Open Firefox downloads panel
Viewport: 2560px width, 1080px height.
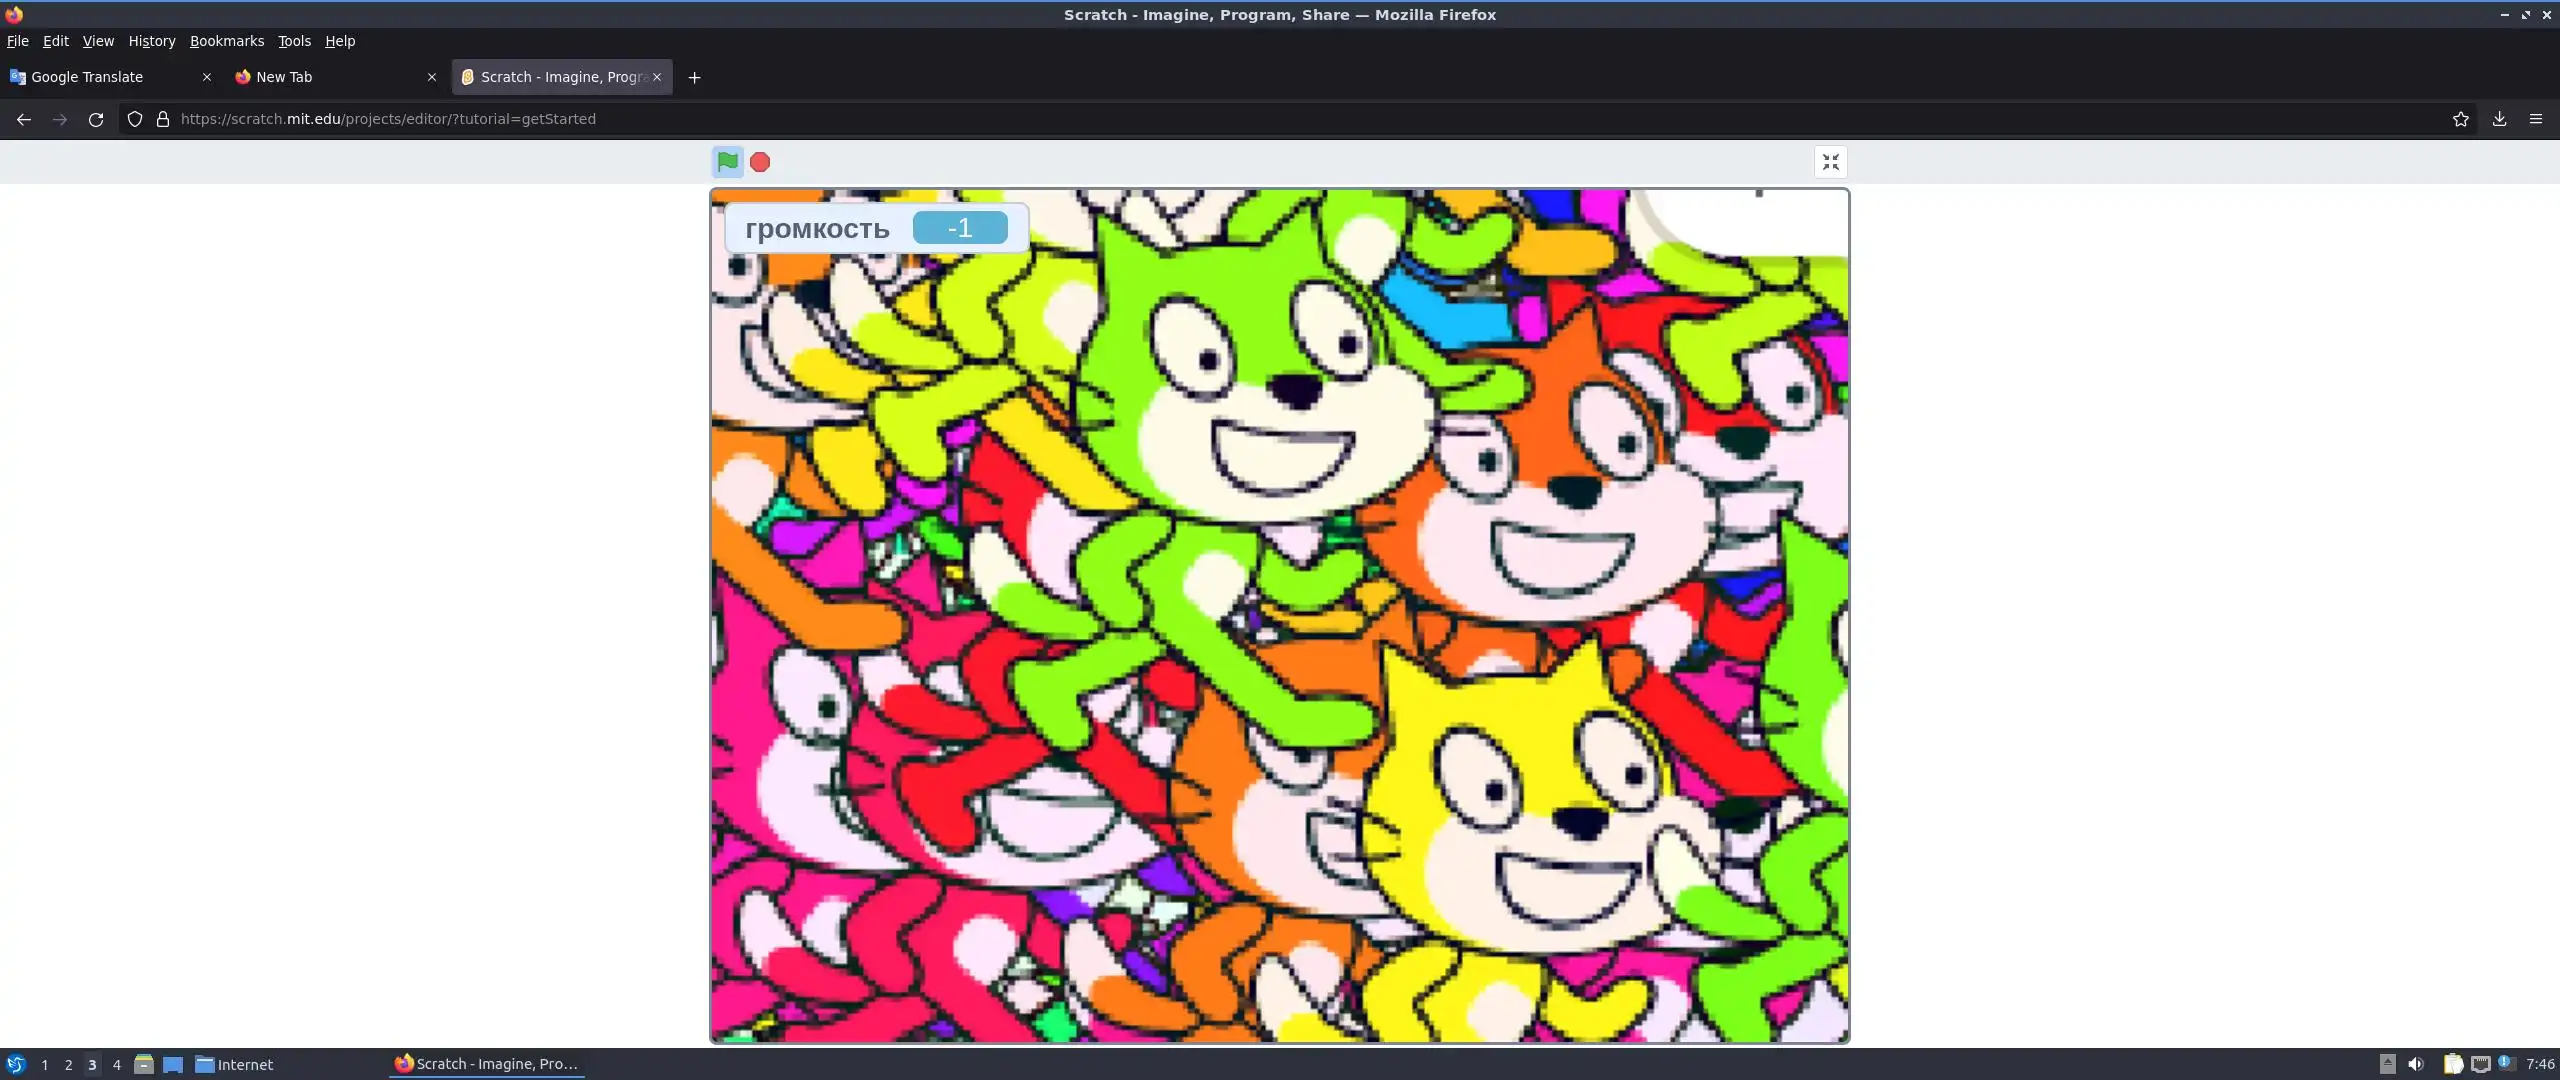(2499, 119)
